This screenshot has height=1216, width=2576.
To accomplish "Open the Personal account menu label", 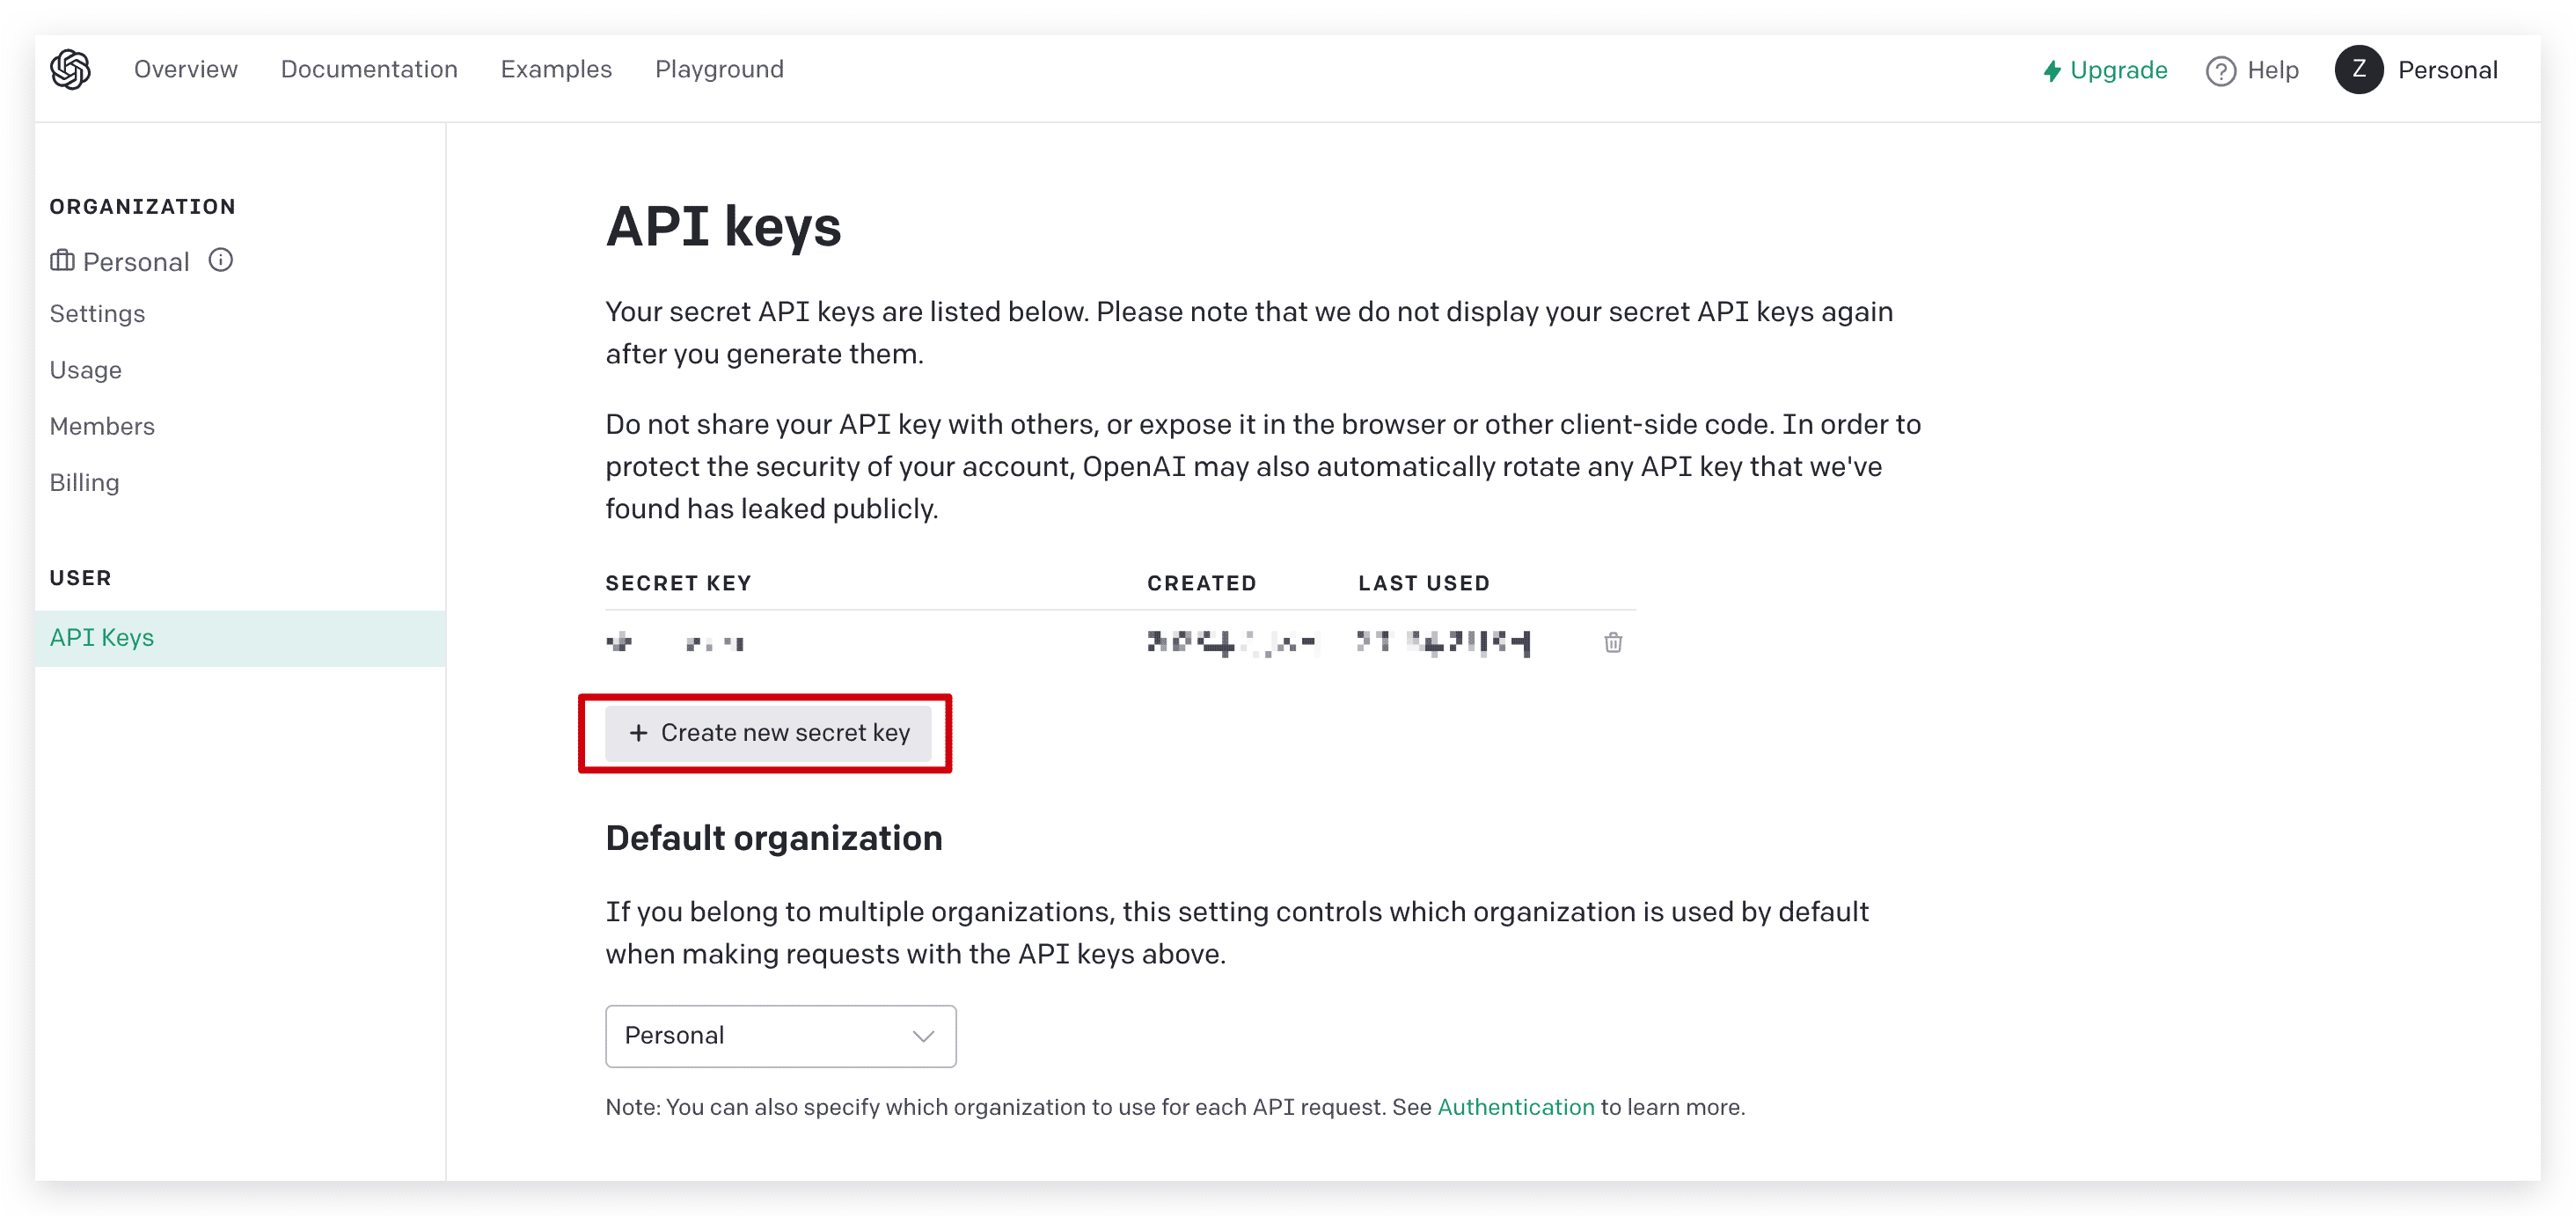I will pyautogui.click(x=2447, y=70).
